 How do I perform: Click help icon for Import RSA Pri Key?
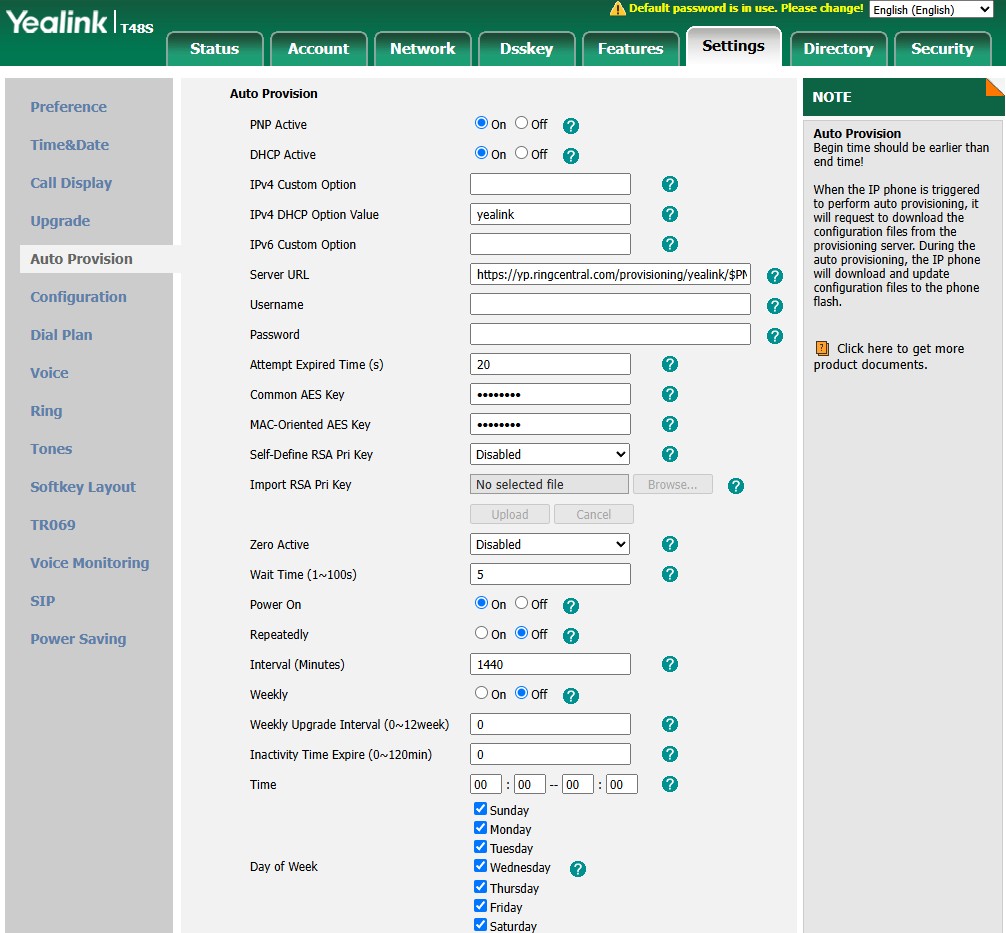coord(736,486)
